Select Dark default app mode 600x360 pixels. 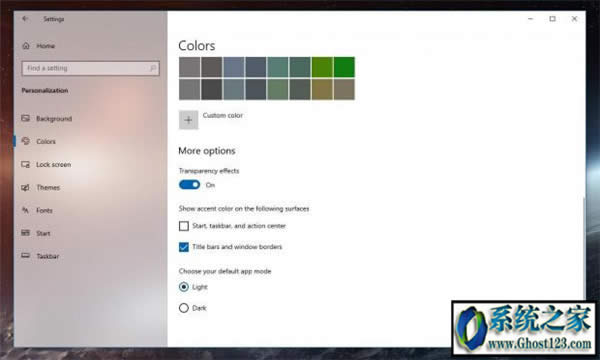pyautogui.click(x=184, y=308)
